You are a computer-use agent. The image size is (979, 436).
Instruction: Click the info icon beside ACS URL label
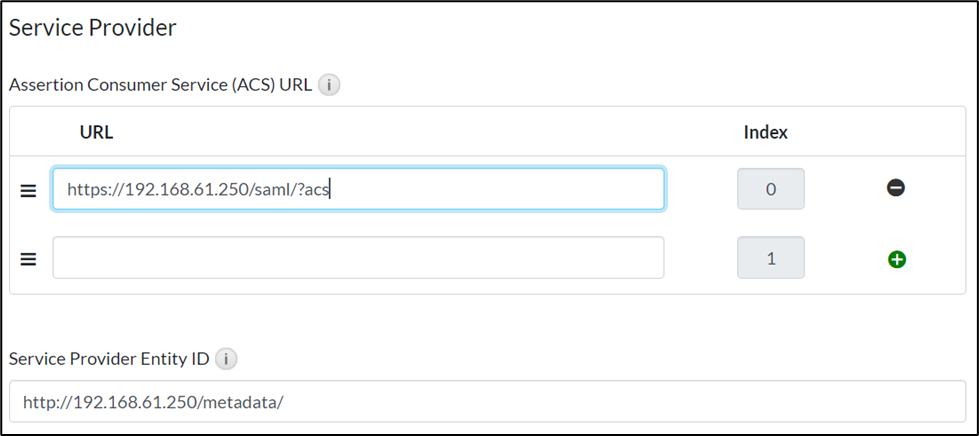pyautogui.click(x=329, y=85)
